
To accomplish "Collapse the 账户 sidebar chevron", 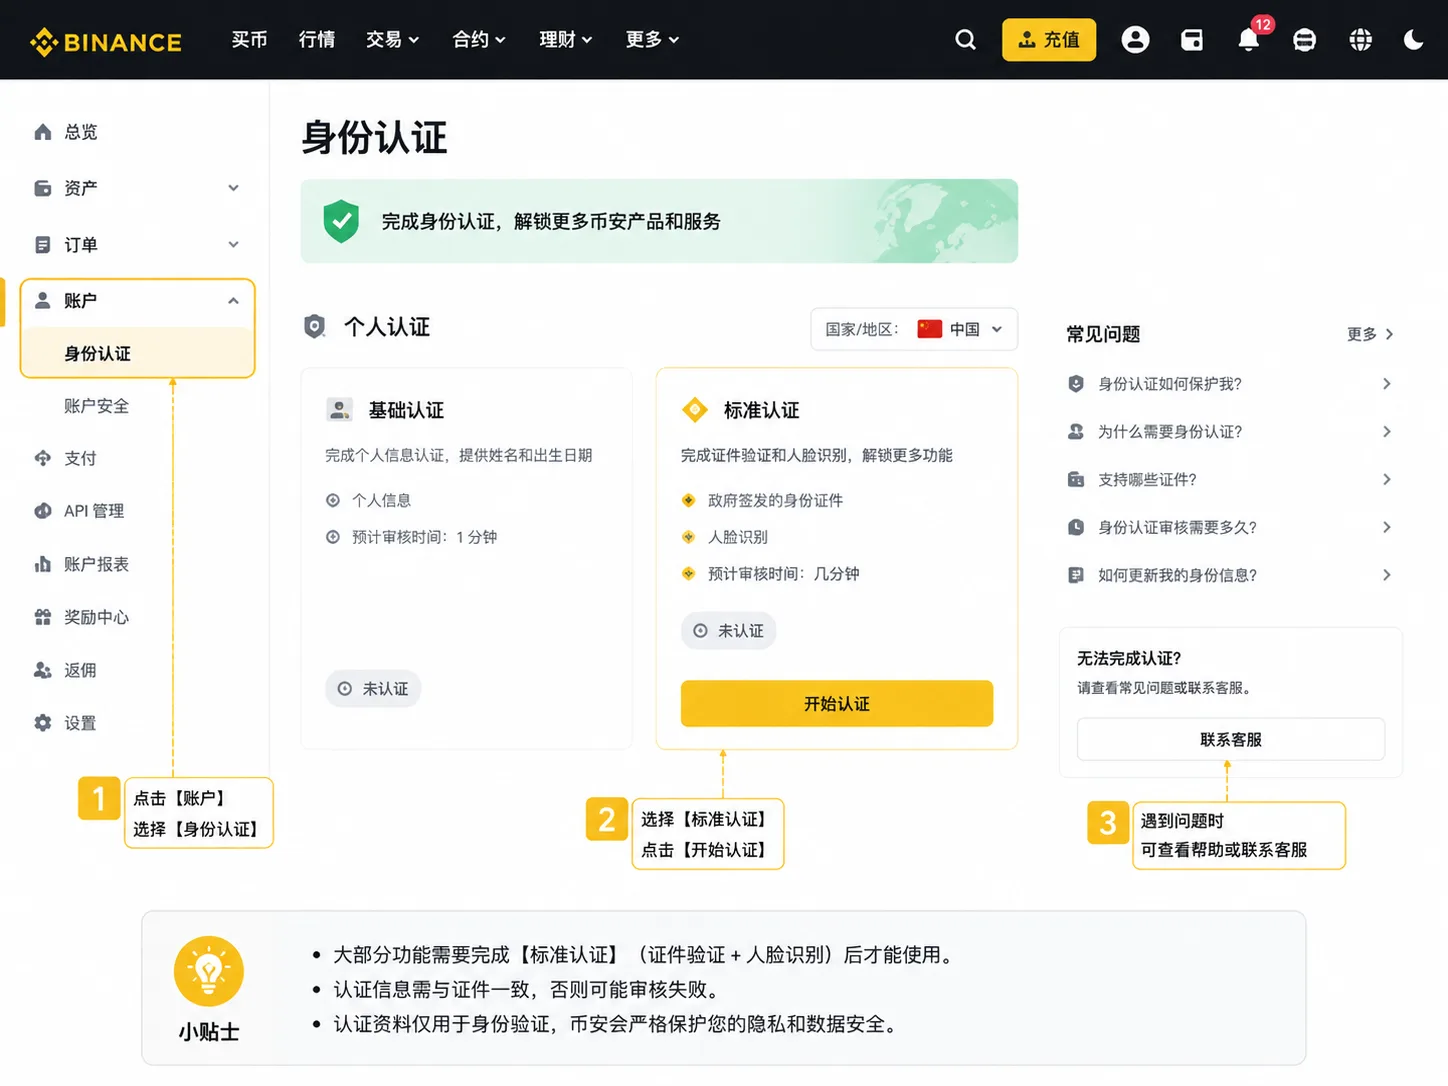I will [x=233, y=301].
